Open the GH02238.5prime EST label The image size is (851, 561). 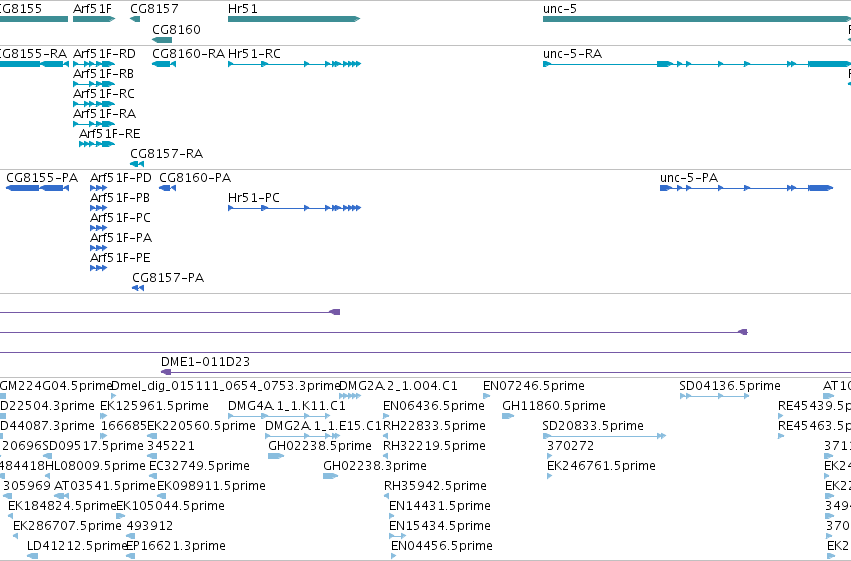[320, 446]
